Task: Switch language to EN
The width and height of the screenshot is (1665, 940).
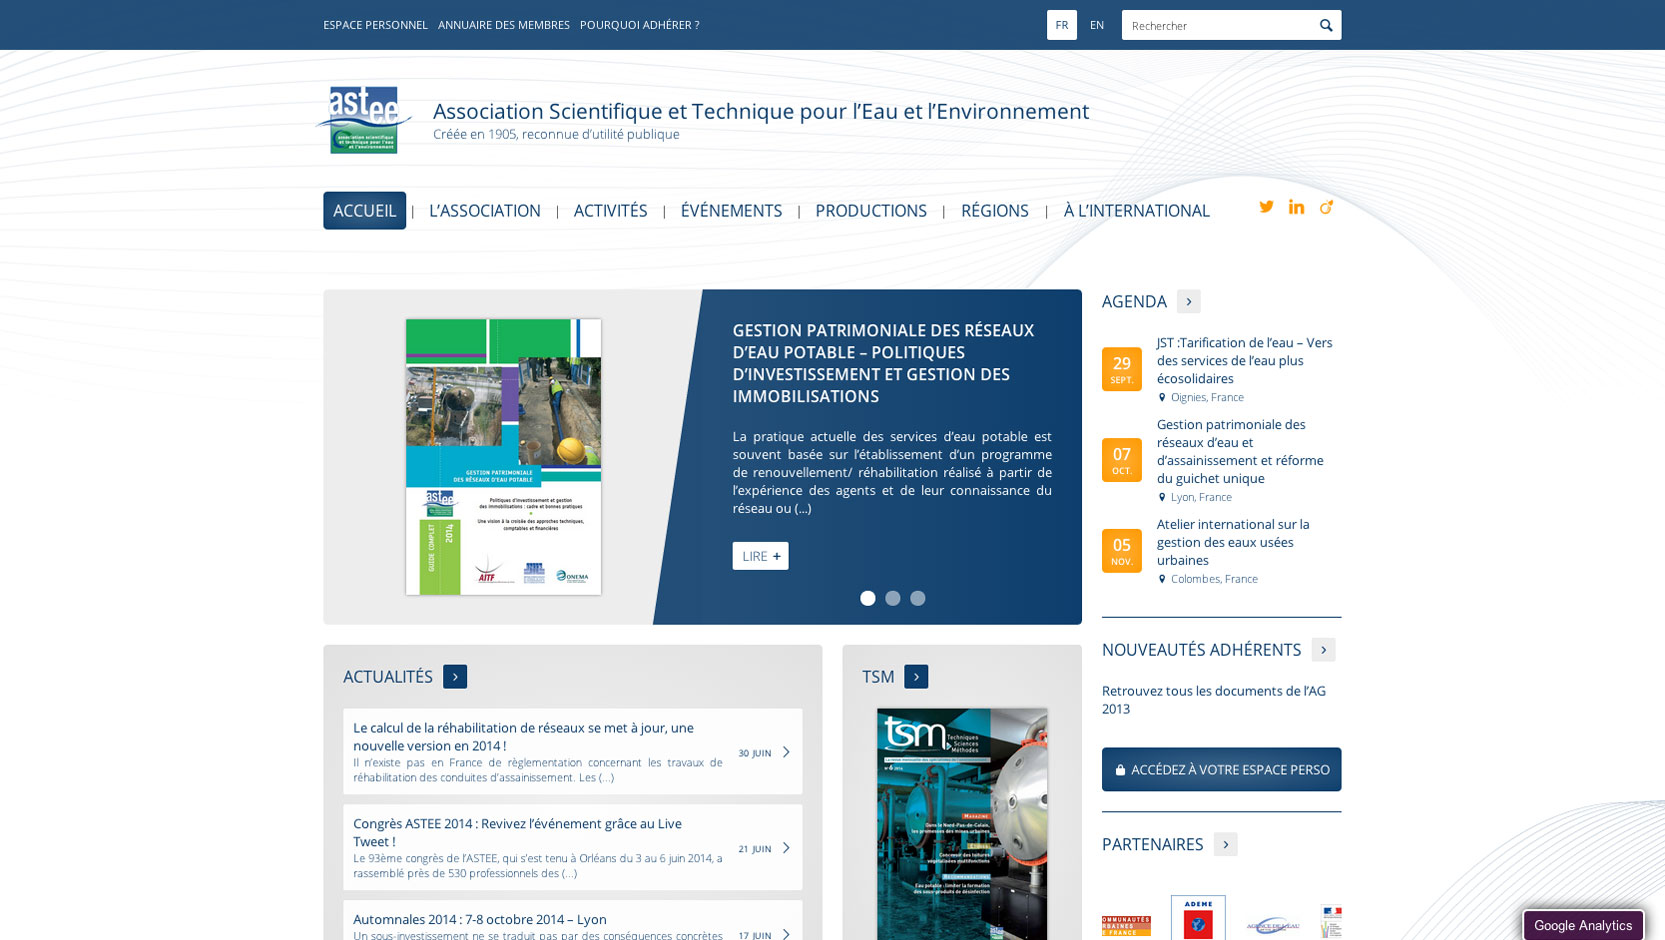Action: [1097, 25]
